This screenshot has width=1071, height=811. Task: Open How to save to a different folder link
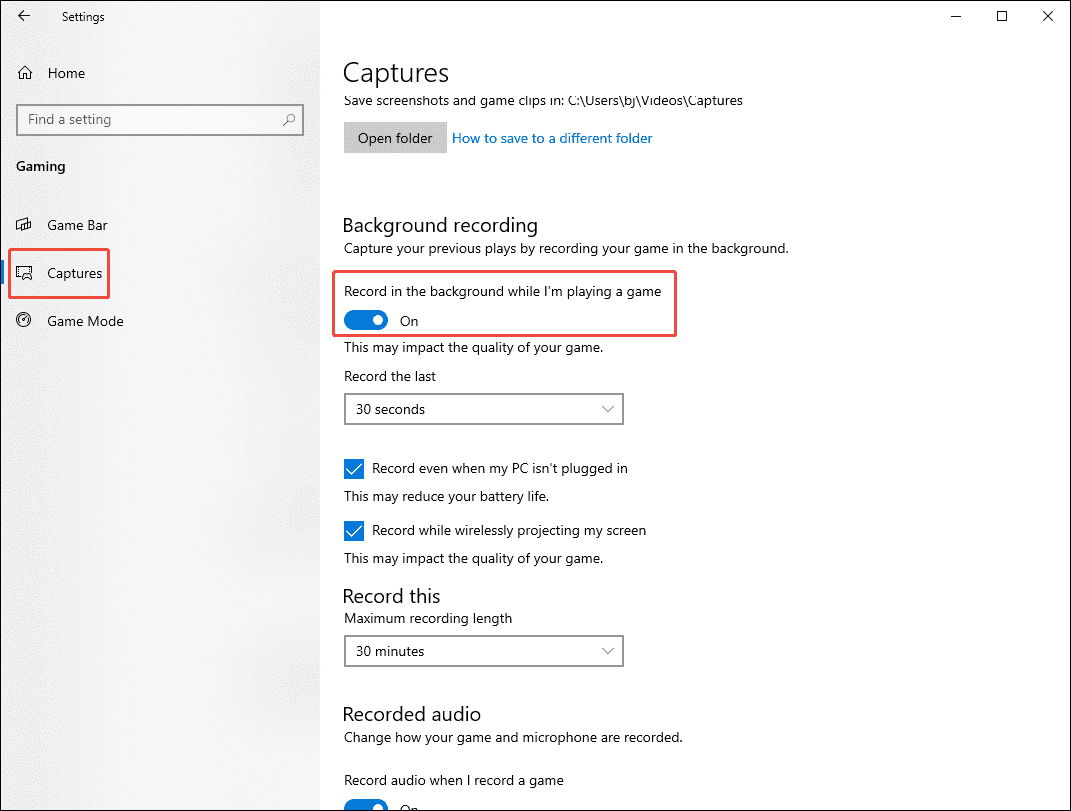(x=552, y=138)
